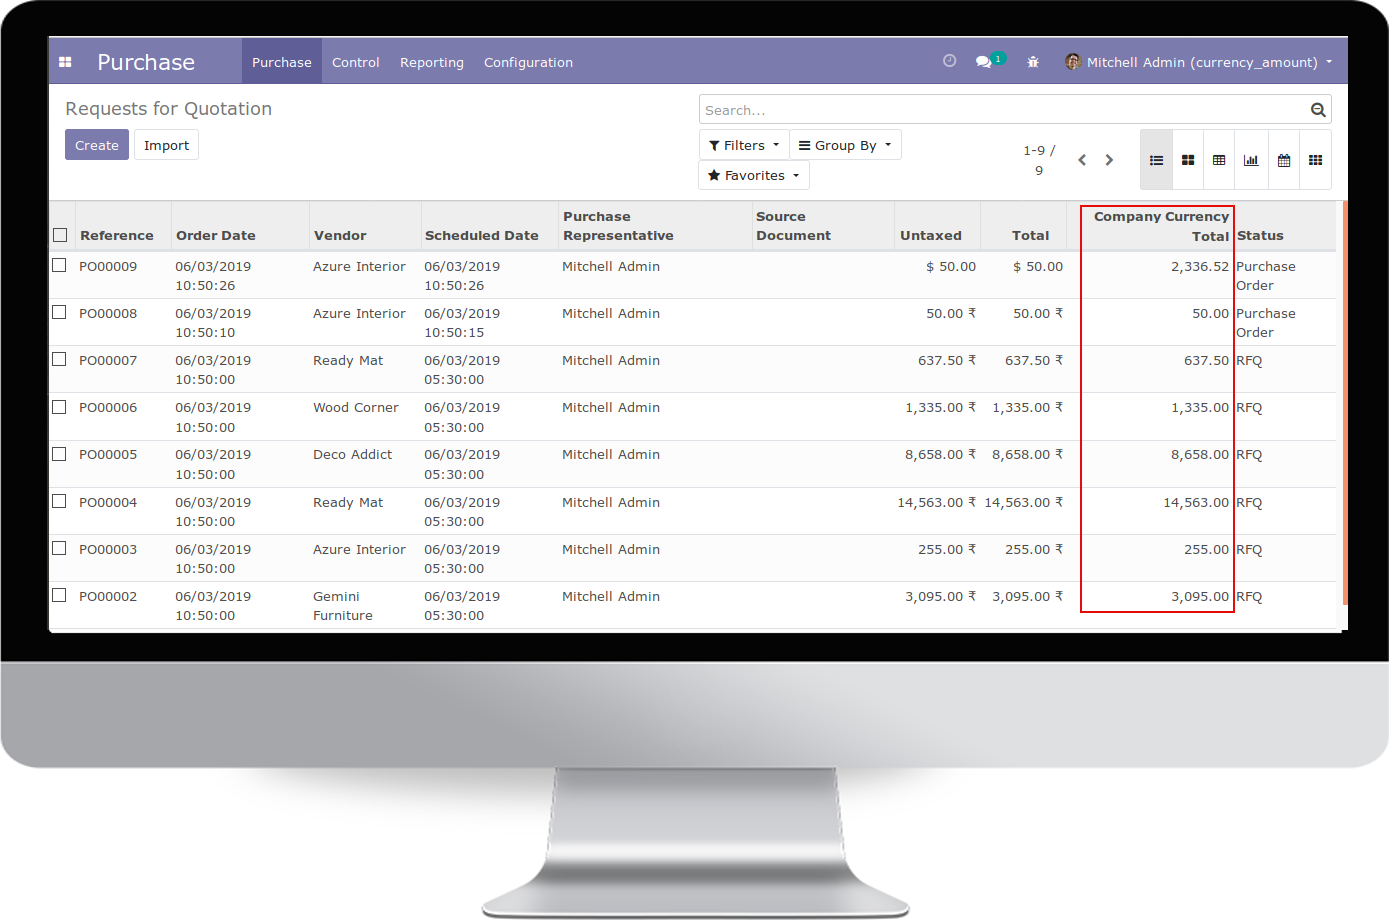Click the Purchase app title
Viewport: 1394px width, 922px height.
146,62
